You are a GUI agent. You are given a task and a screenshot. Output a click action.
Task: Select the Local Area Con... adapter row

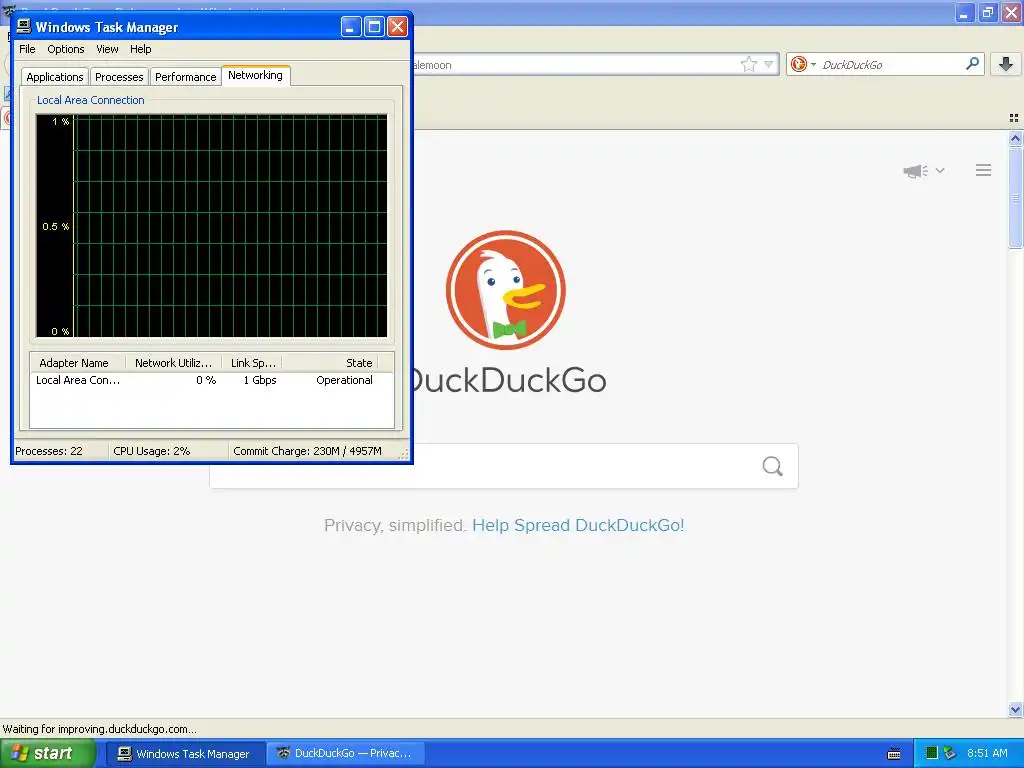coord(212,380)
